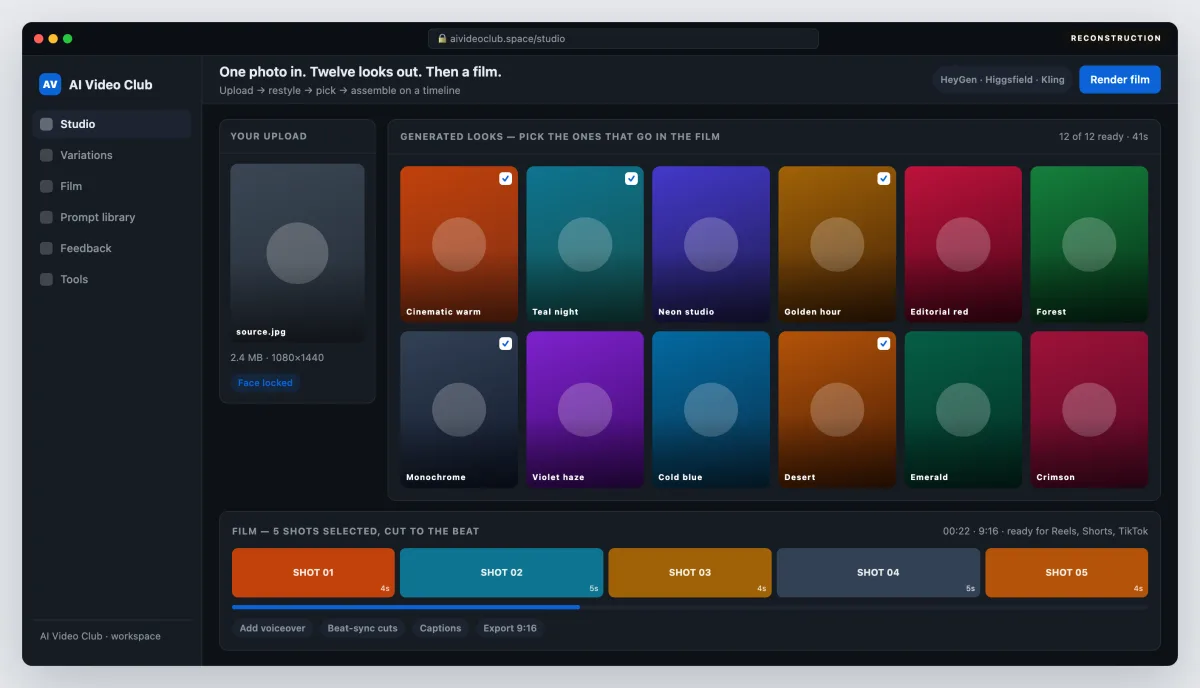
Task: Click the square icon beside Feedback
Action: point(46,248)
